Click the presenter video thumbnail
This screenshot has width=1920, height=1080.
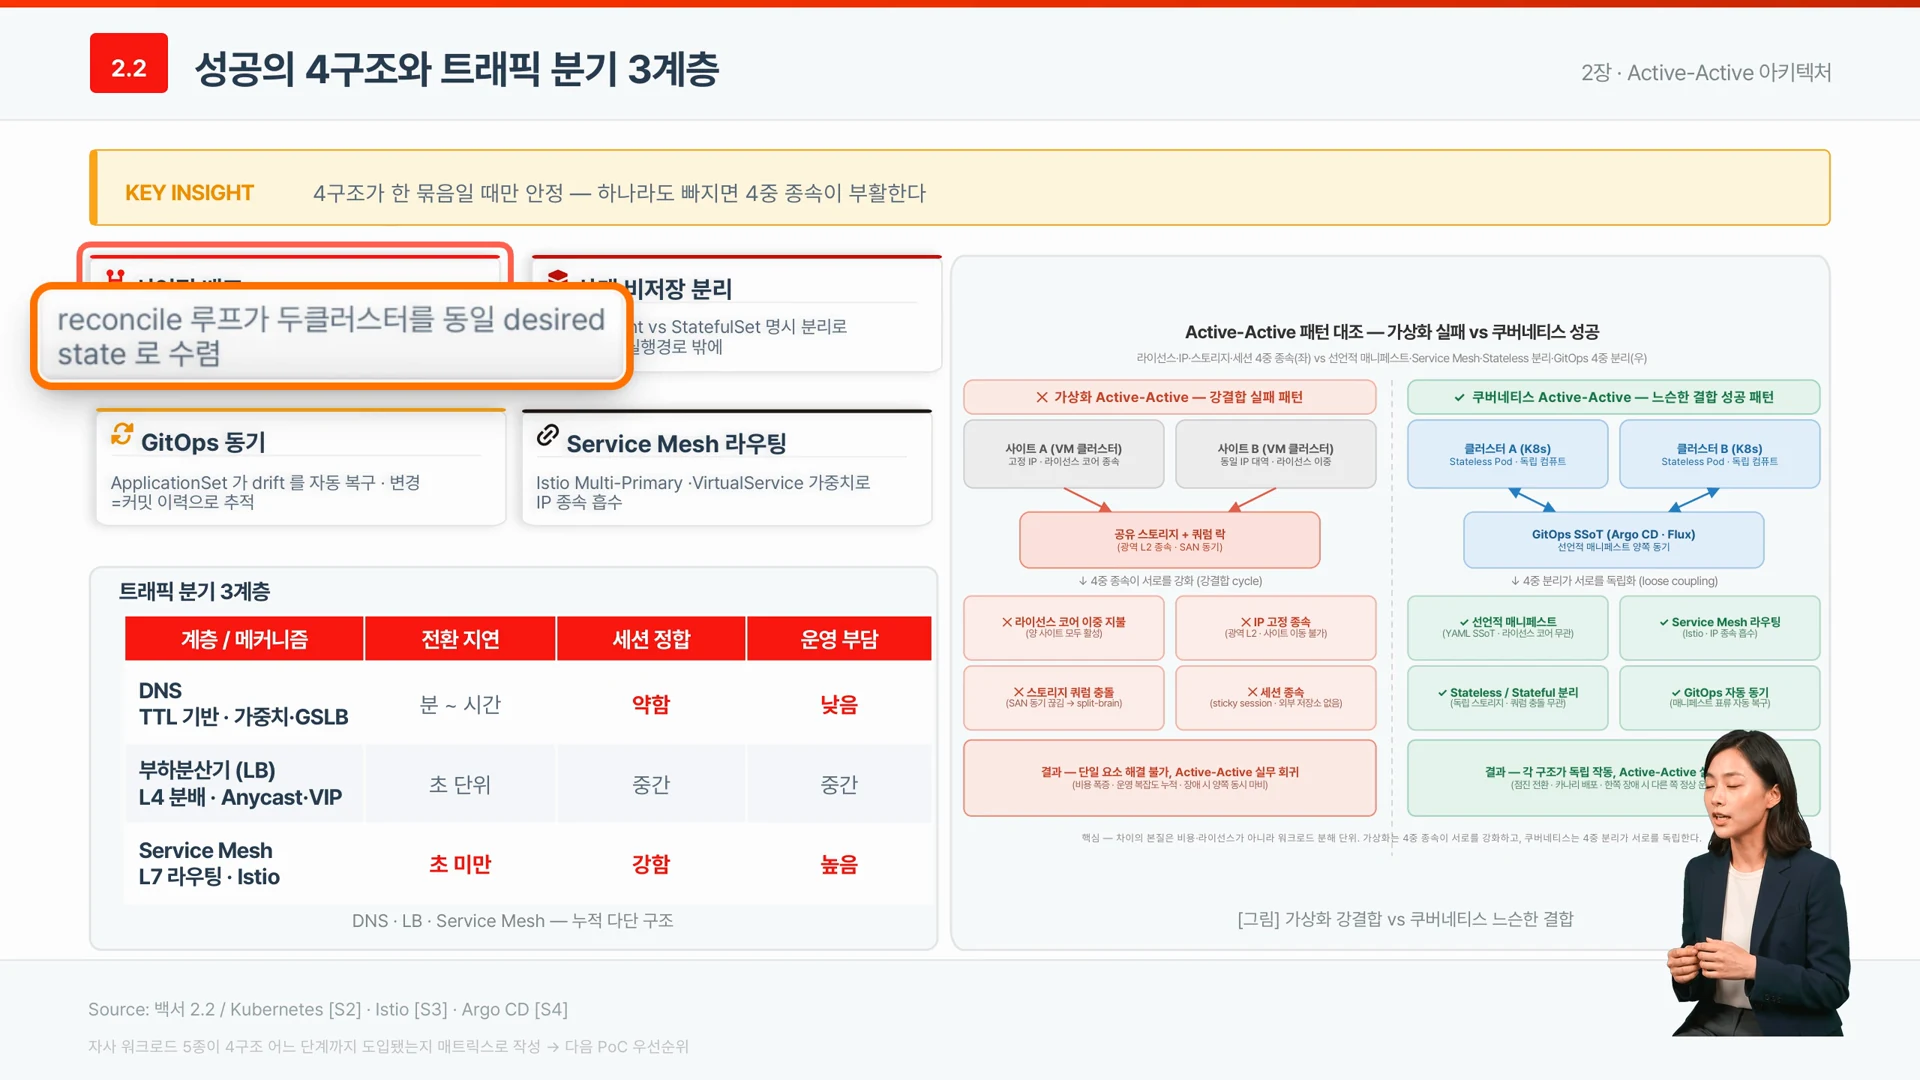[x=1757, y=882]
